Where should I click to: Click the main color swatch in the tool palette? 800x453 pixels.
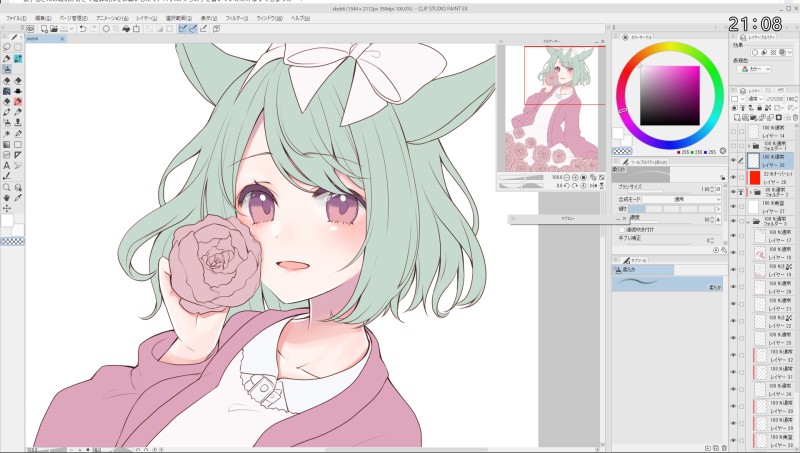pyautogui.click(x=7, y=221)
